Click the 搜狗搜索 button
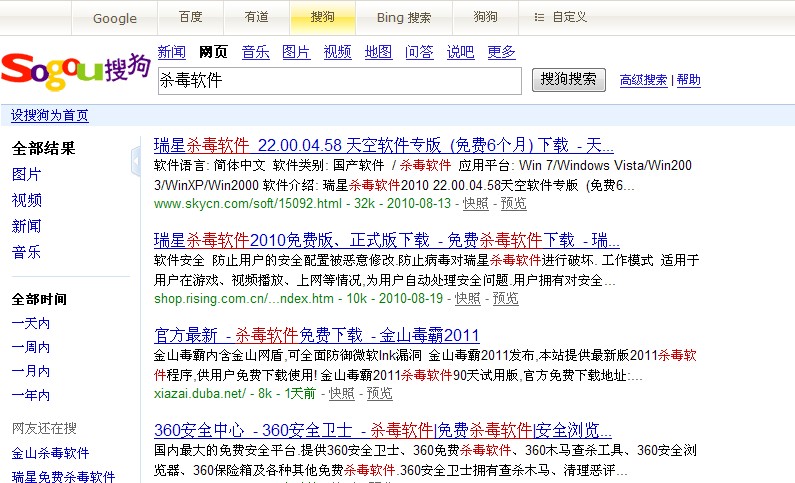The image size is (795, 483). [568, 80]
